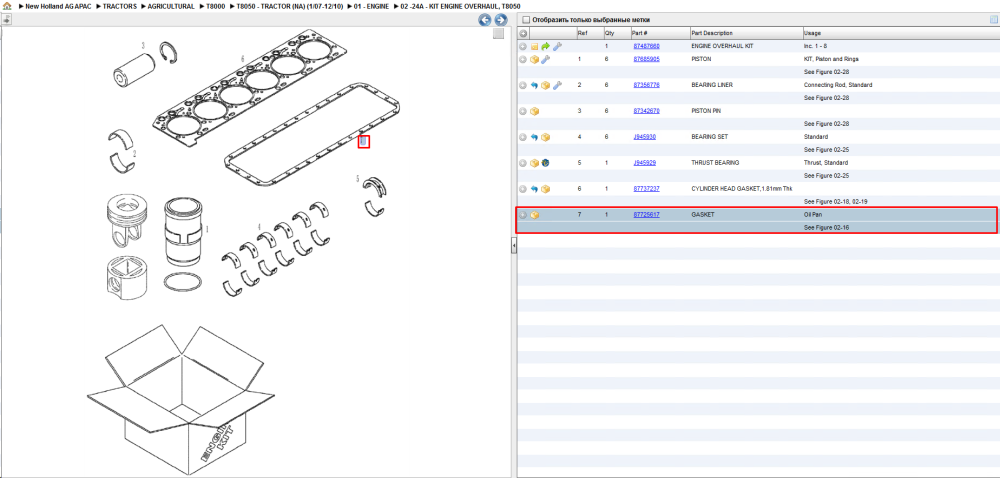1000x478 pixels.
Task: Open New Holland AG APAC breadcrumb
Action: (x=57, y=6)
